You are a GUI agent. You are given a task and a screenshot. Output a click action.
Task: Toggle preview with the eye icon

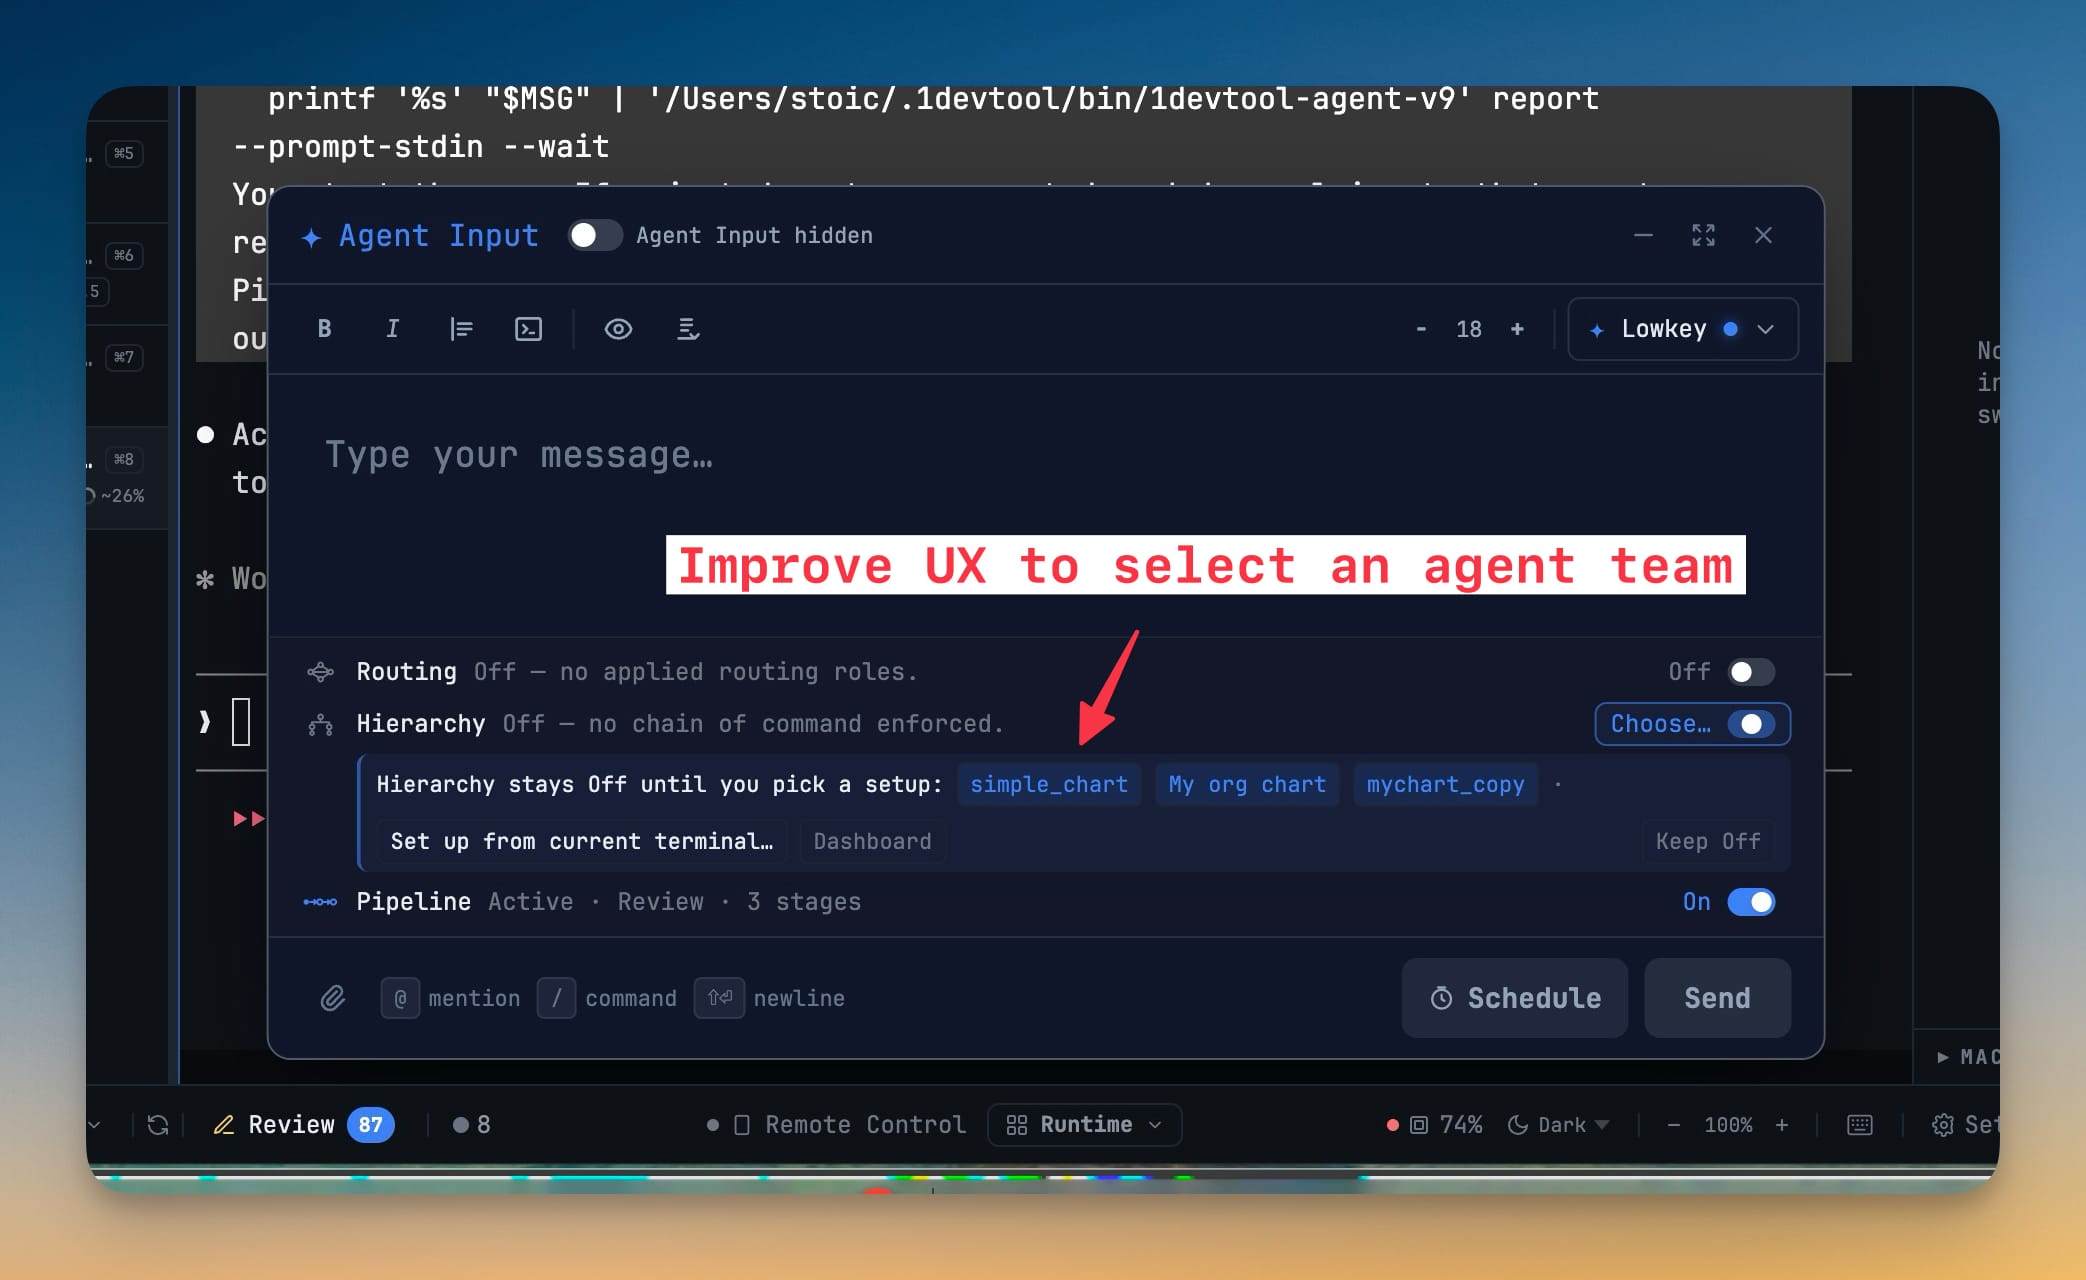618,329
